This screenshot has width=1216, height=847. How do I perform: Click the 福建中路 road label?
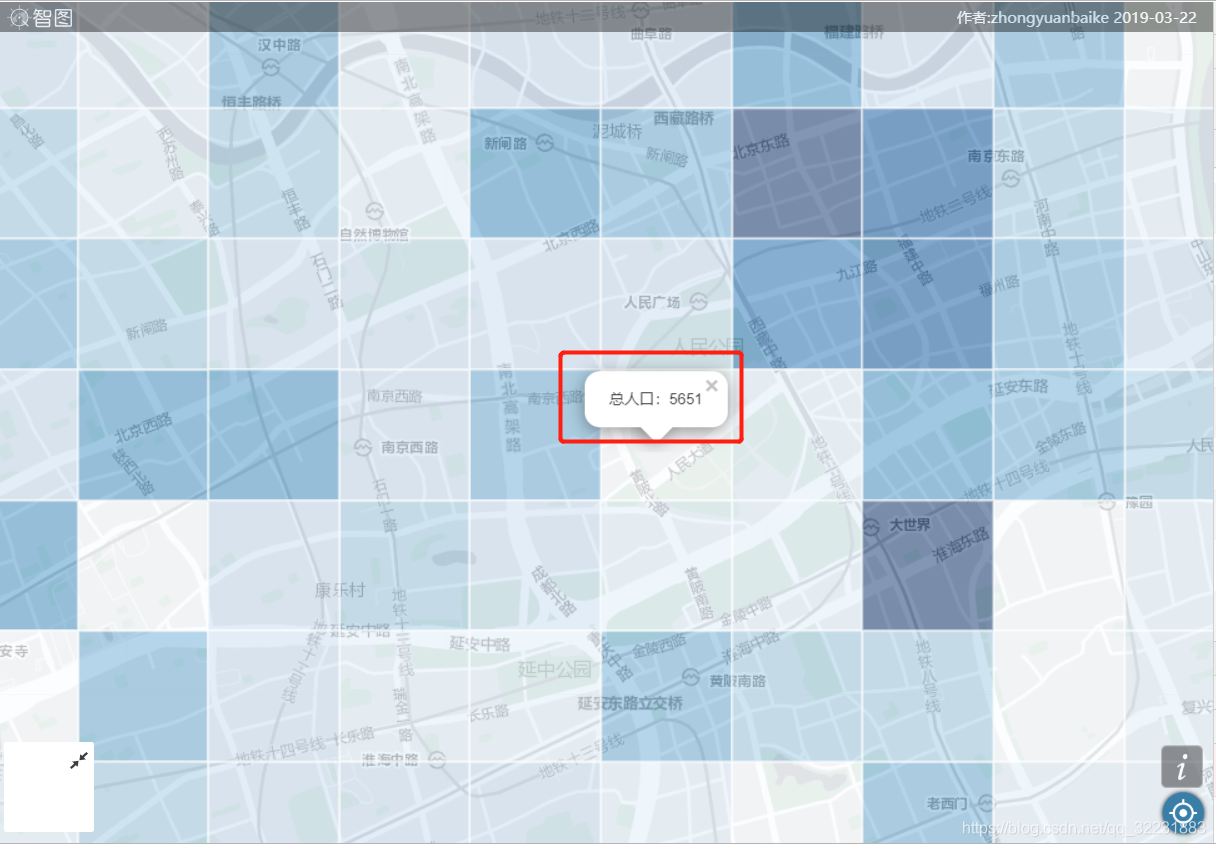[x=915, y=259]
